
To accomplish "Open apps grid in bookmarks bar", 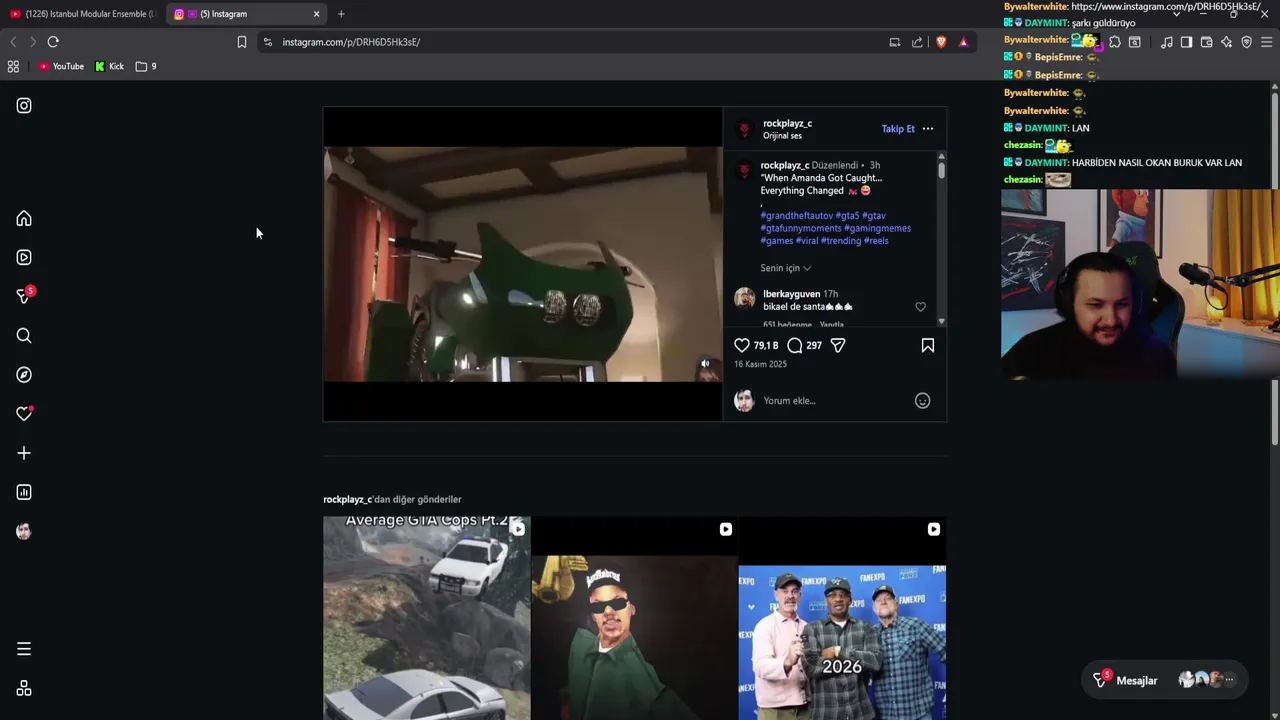I will click(x=13, y=66).
